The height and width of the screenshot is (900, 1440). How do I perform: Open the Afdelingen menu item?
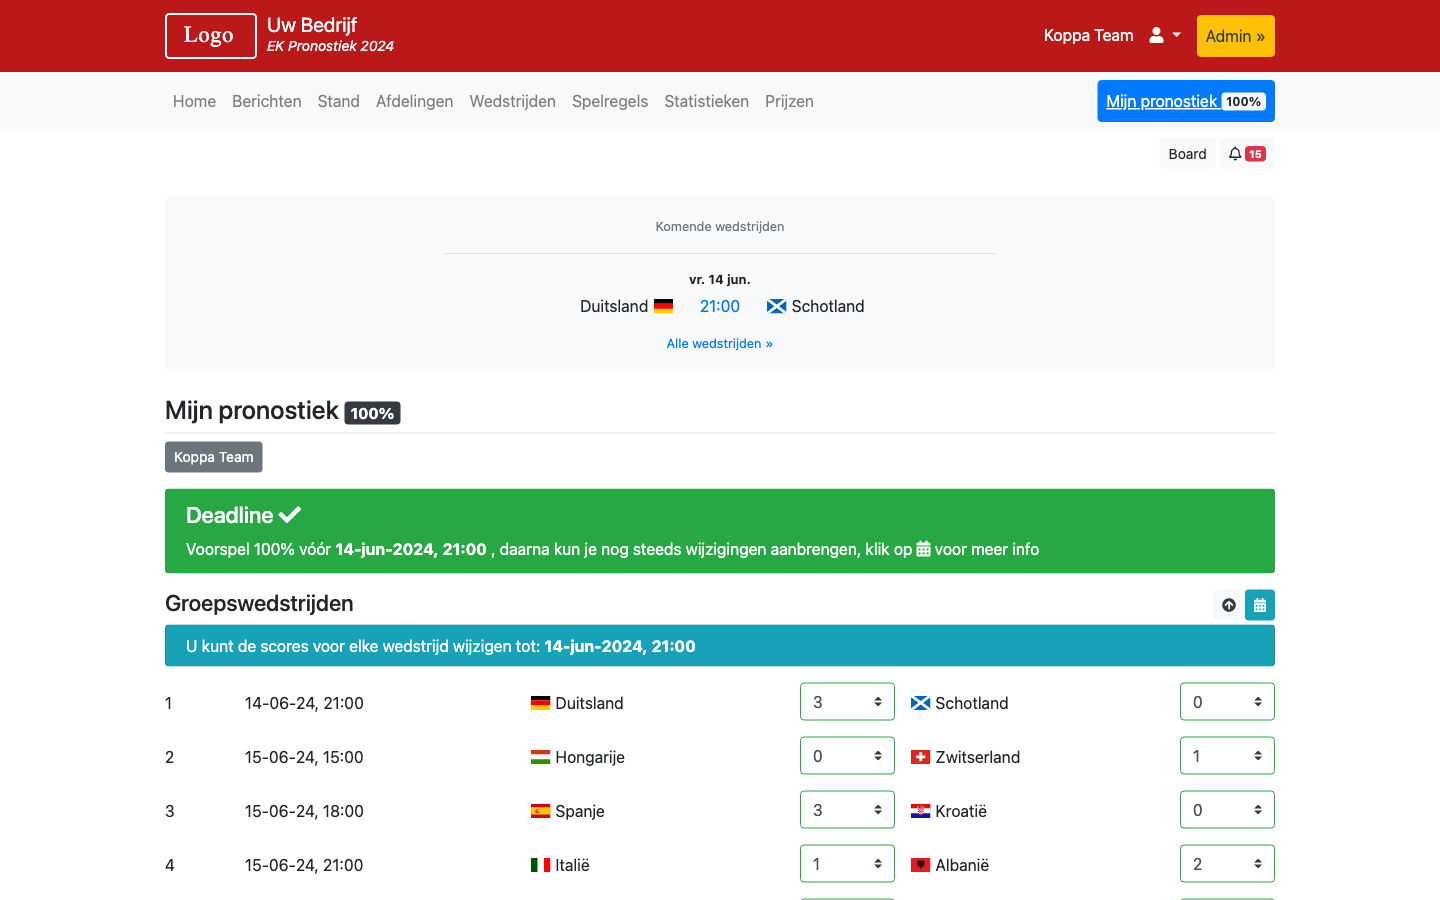click(415, 101)
